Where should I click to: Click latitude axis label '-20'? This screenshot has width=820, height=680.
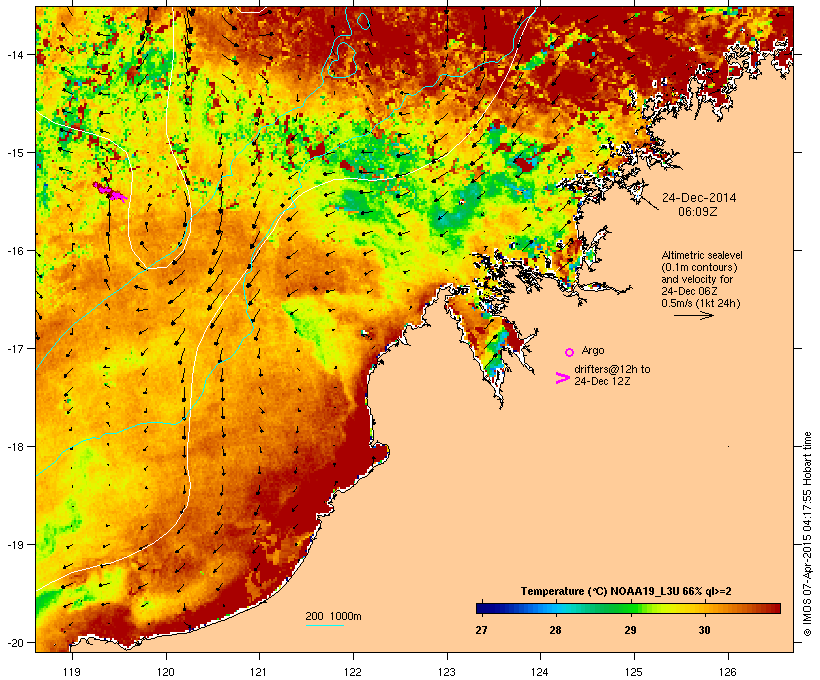tap(14, 642)
